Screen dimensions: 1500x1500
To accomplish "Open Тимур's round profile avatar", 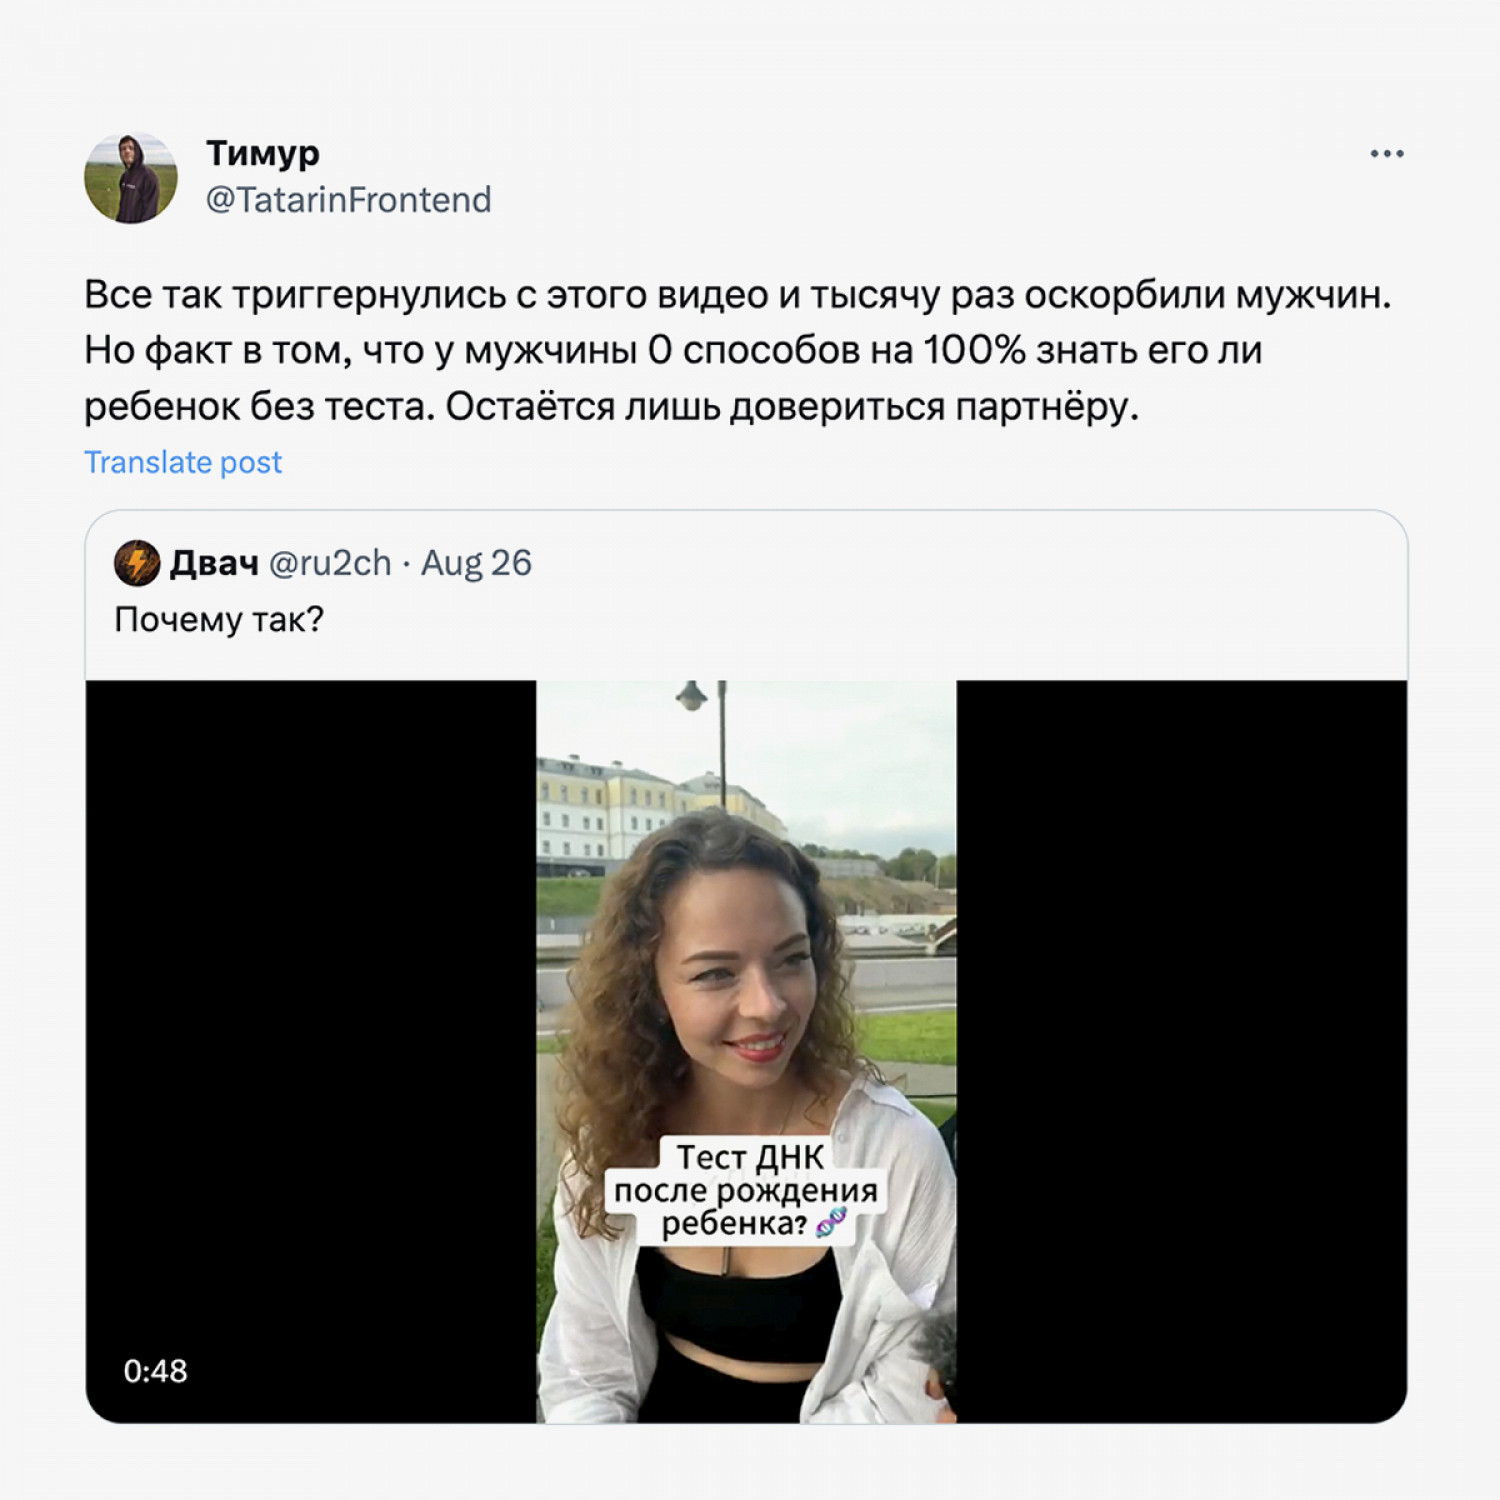I will tap(131, 177).
